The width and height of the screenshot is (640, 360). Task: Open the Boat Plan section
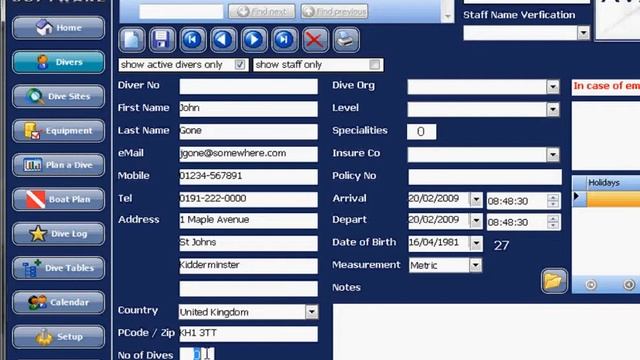point(58,199)
